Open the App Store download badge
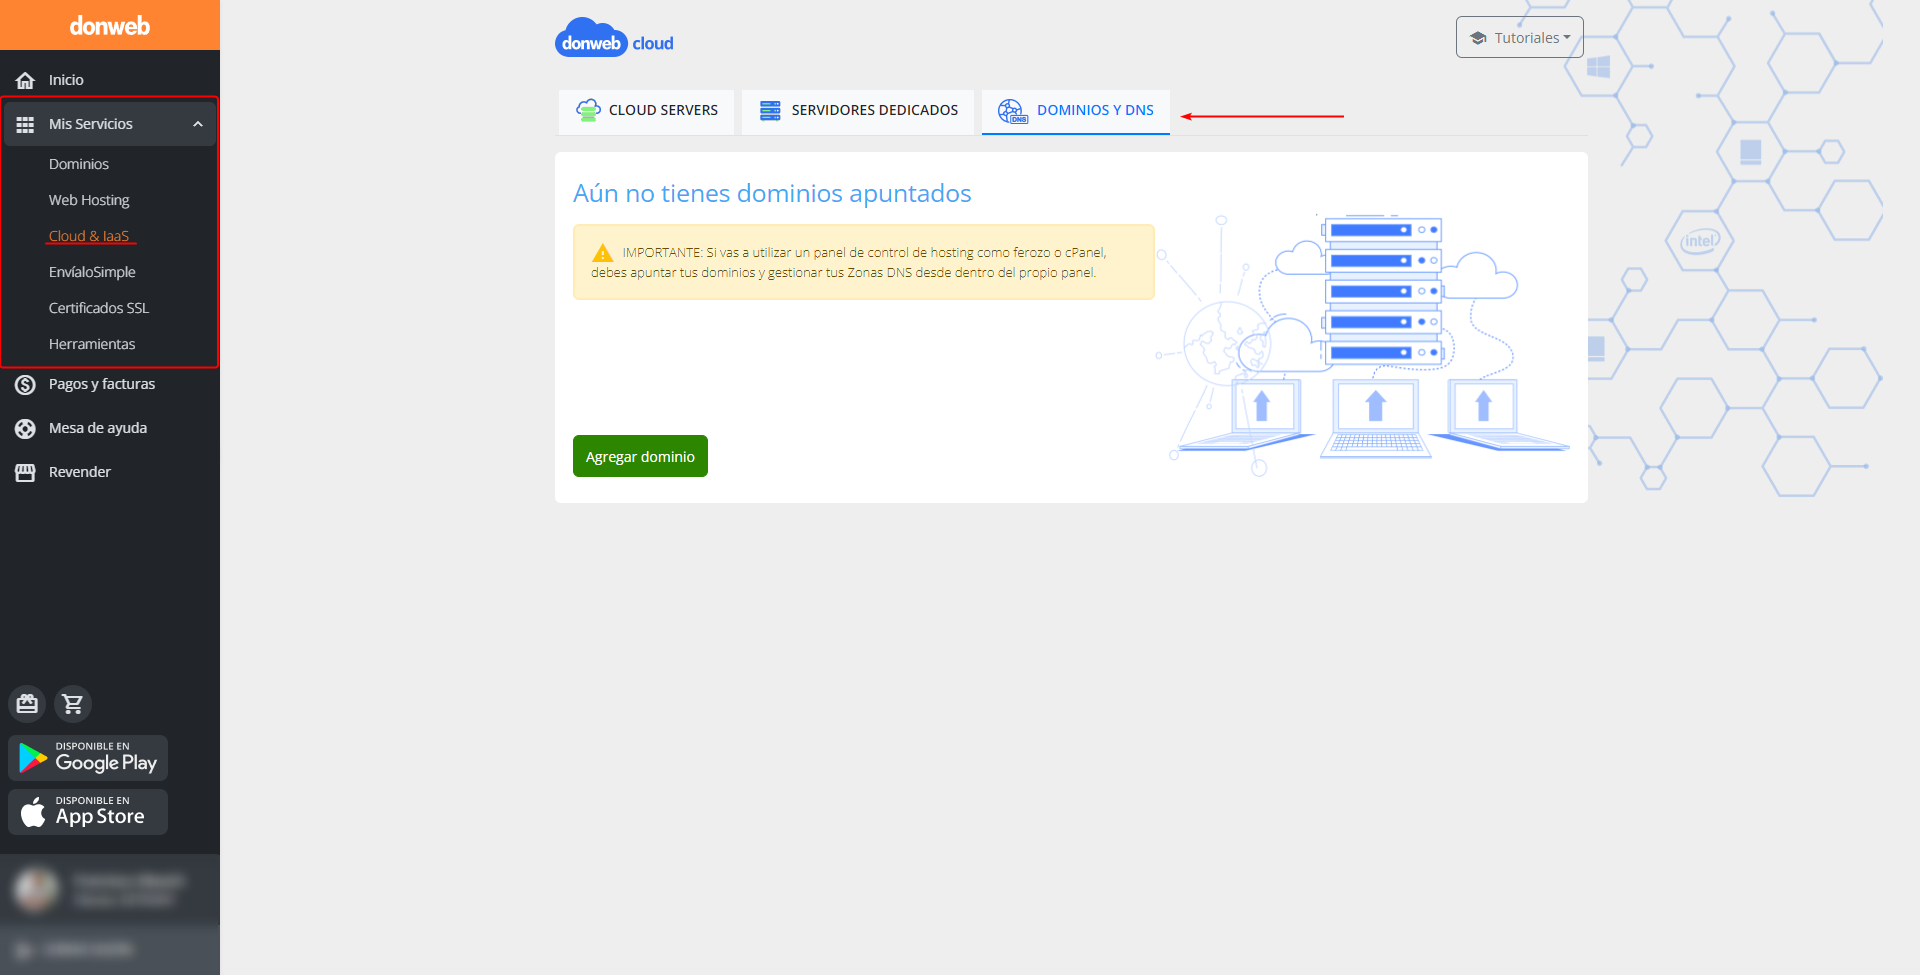The image size is (1920, 975). [x=88, y=812]
